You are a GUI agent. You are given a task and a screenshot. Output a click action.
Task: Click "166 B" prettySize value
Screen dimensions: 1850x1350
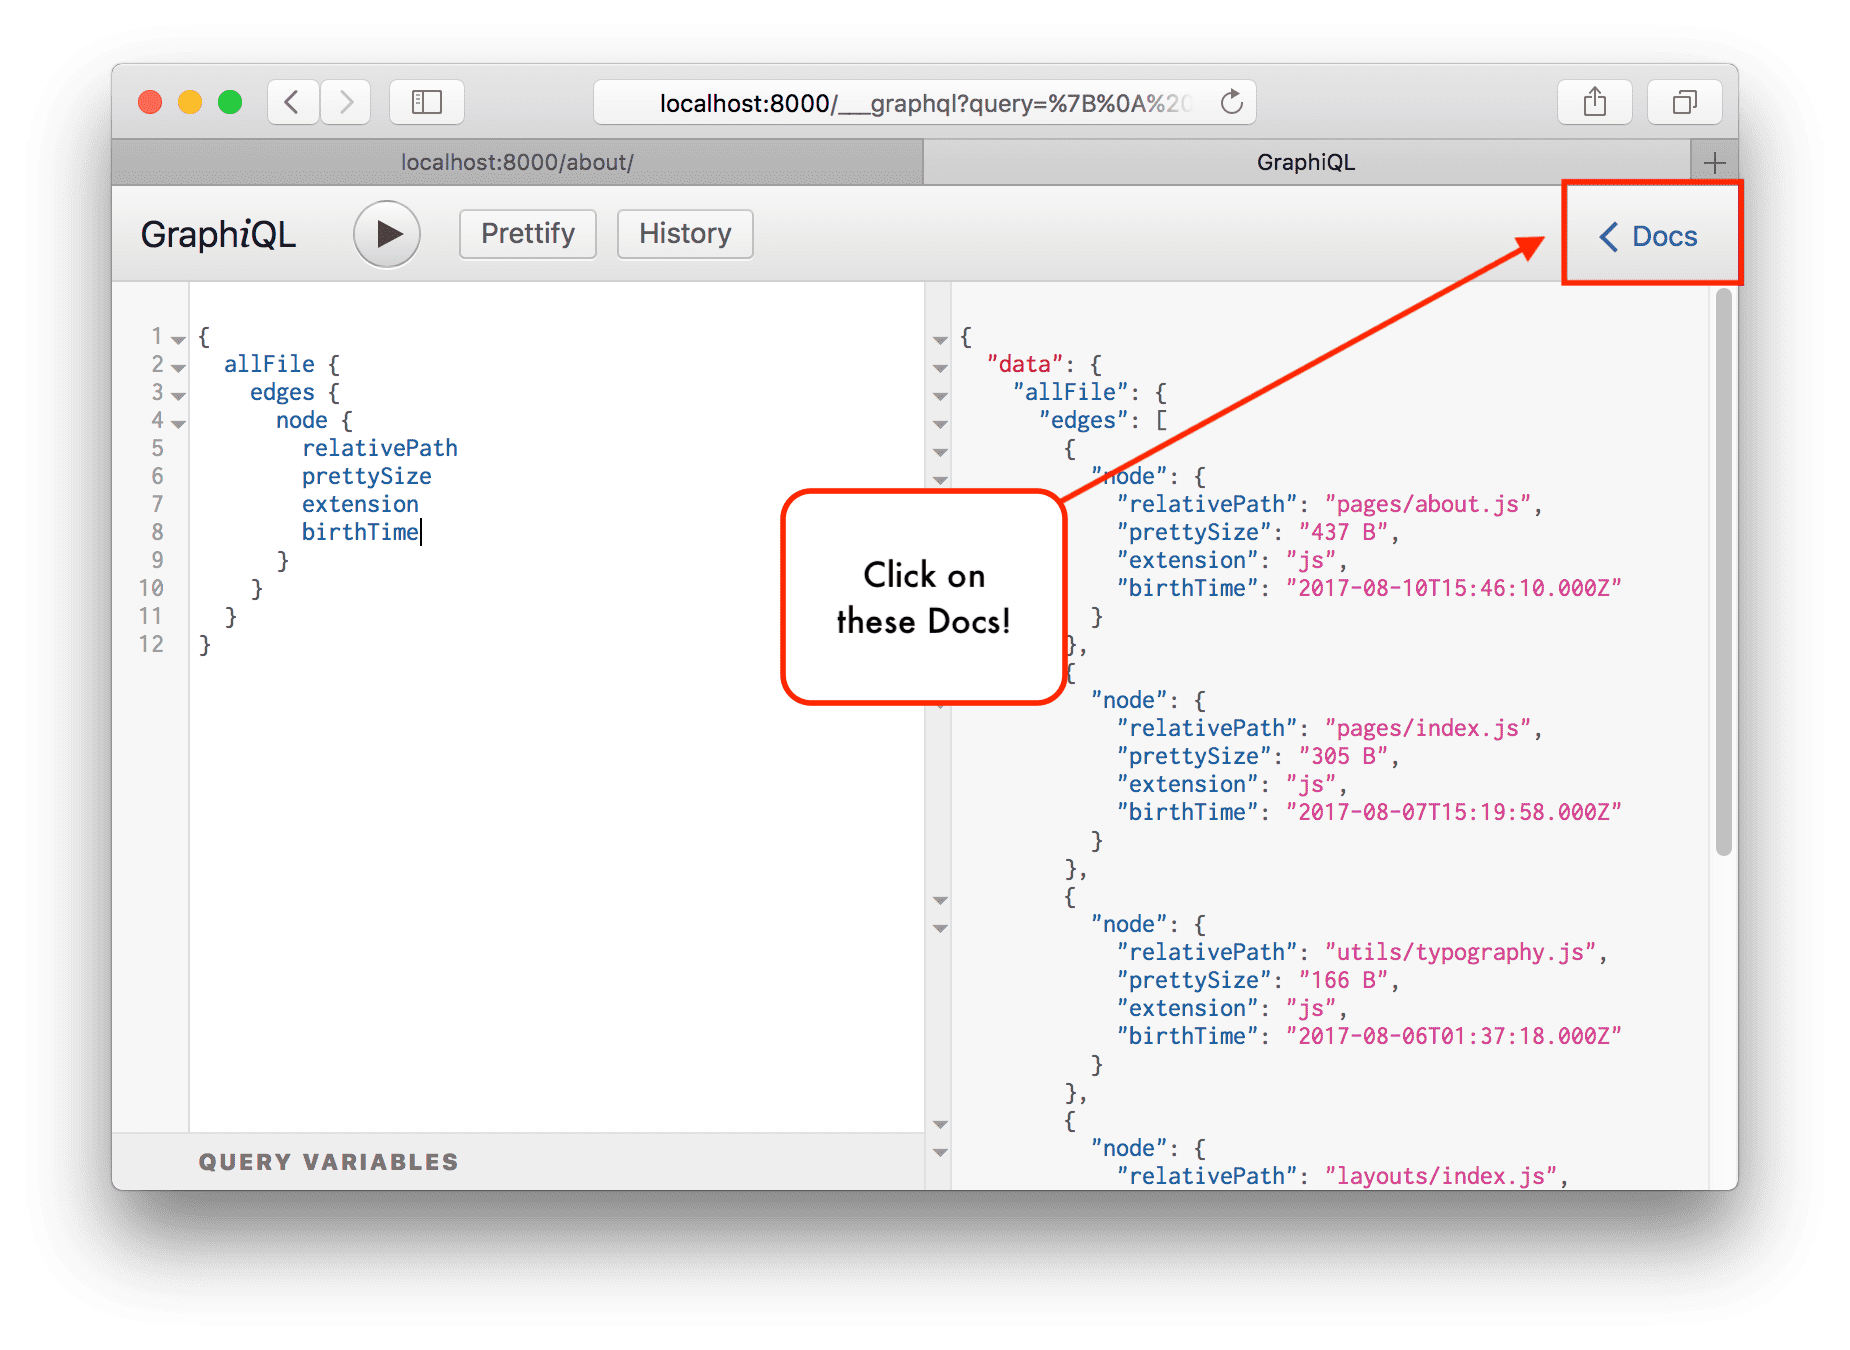coord(1344,980)
